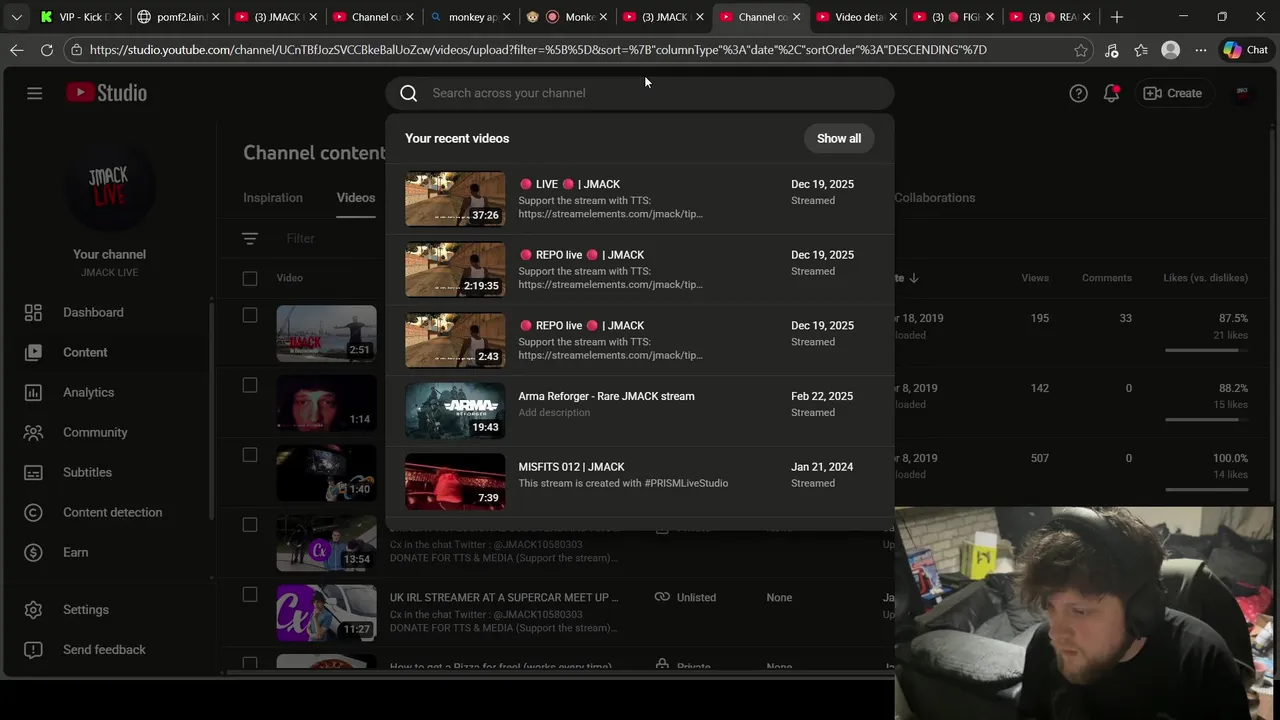Open the notifications bell

tap(1111, 93)
